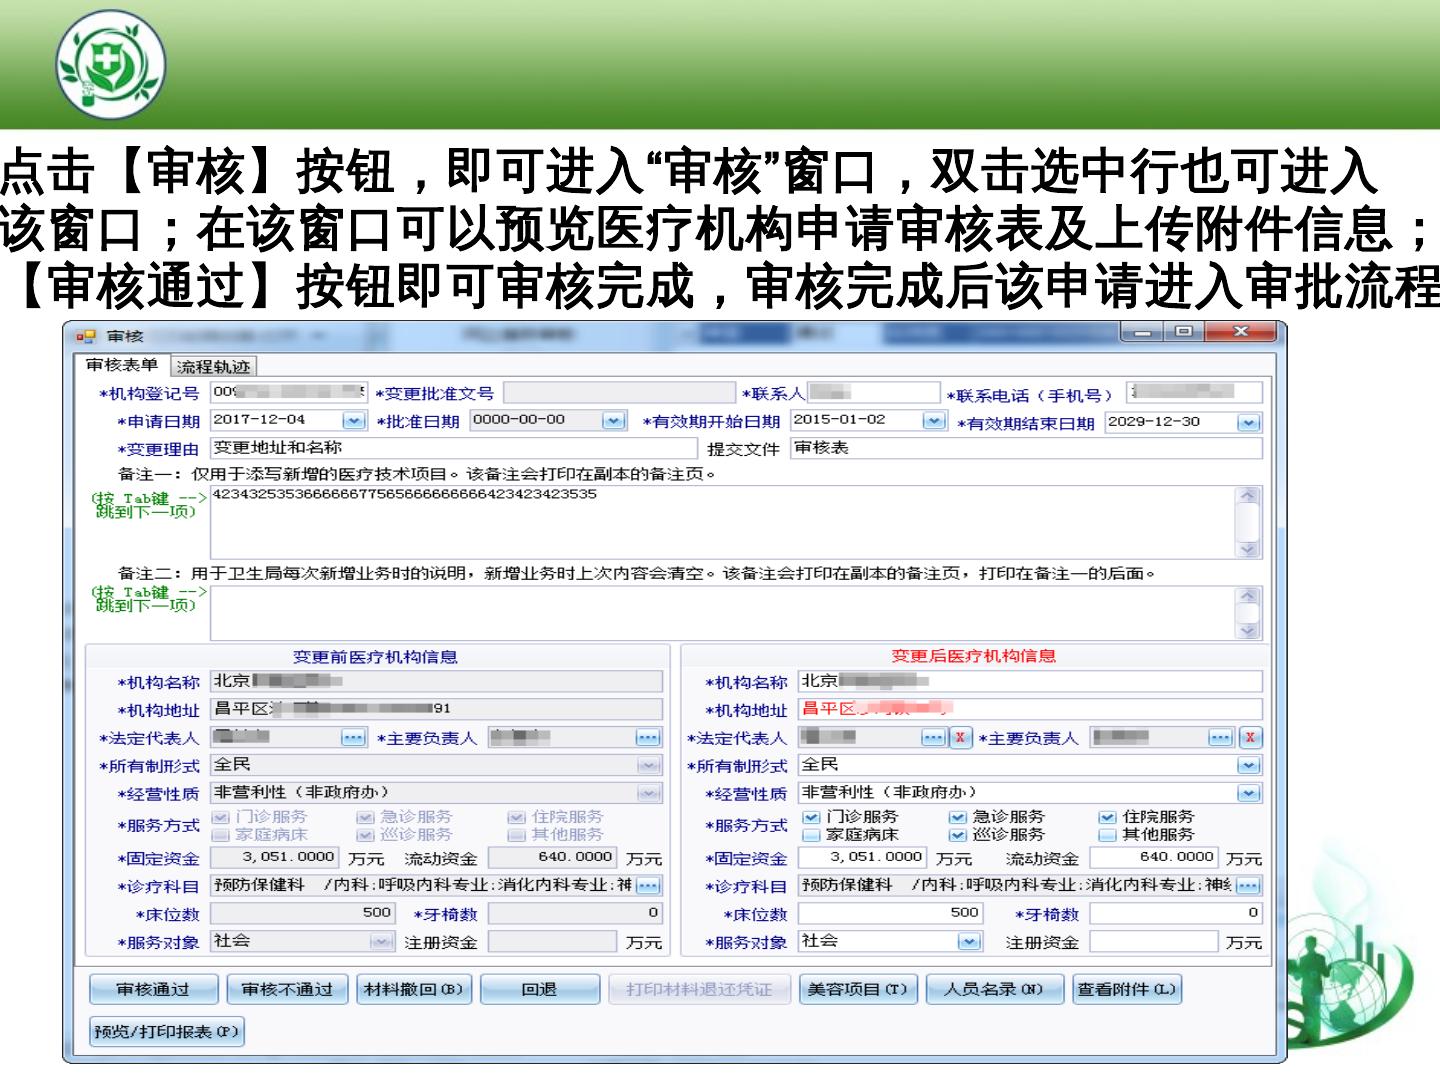Screen dimensions: 1440x1080
Task: Clear the after-change 主要负责人 with the red X
Action: pos(1250,738)
